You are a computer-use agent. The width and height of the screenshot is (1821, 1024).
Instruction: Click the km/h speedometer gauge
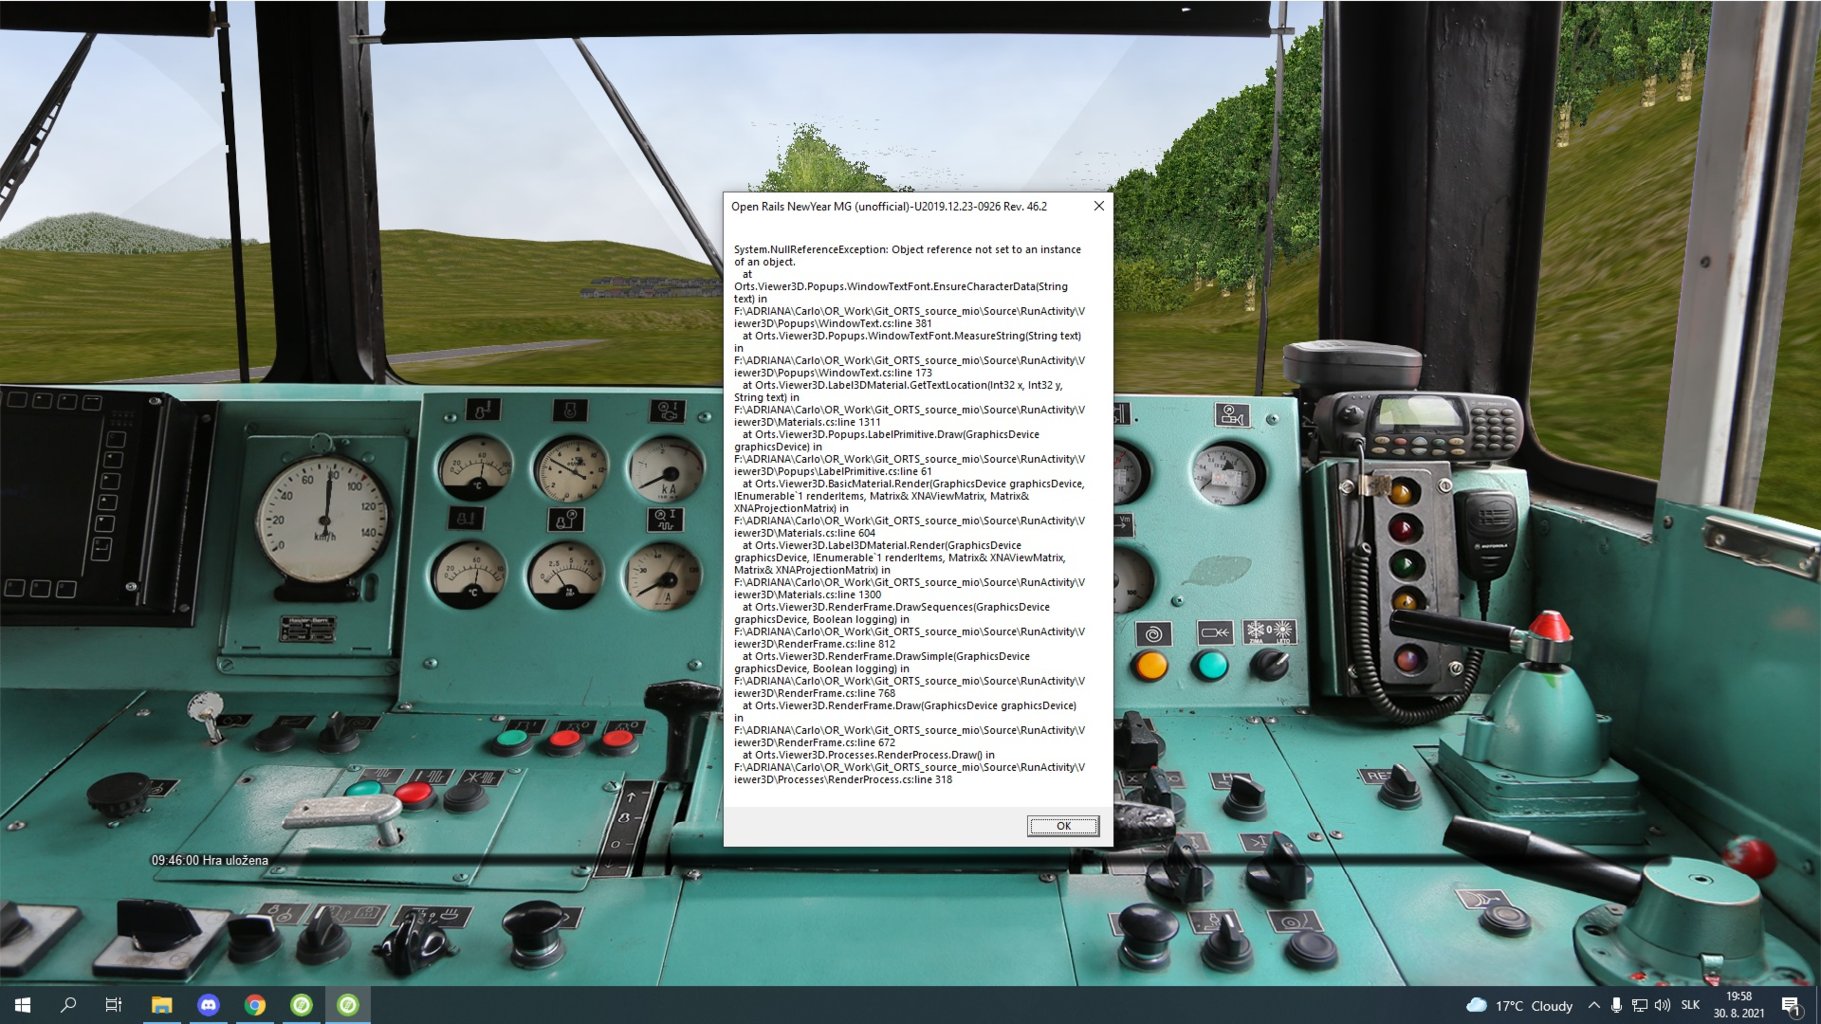[x=322, y=519]
